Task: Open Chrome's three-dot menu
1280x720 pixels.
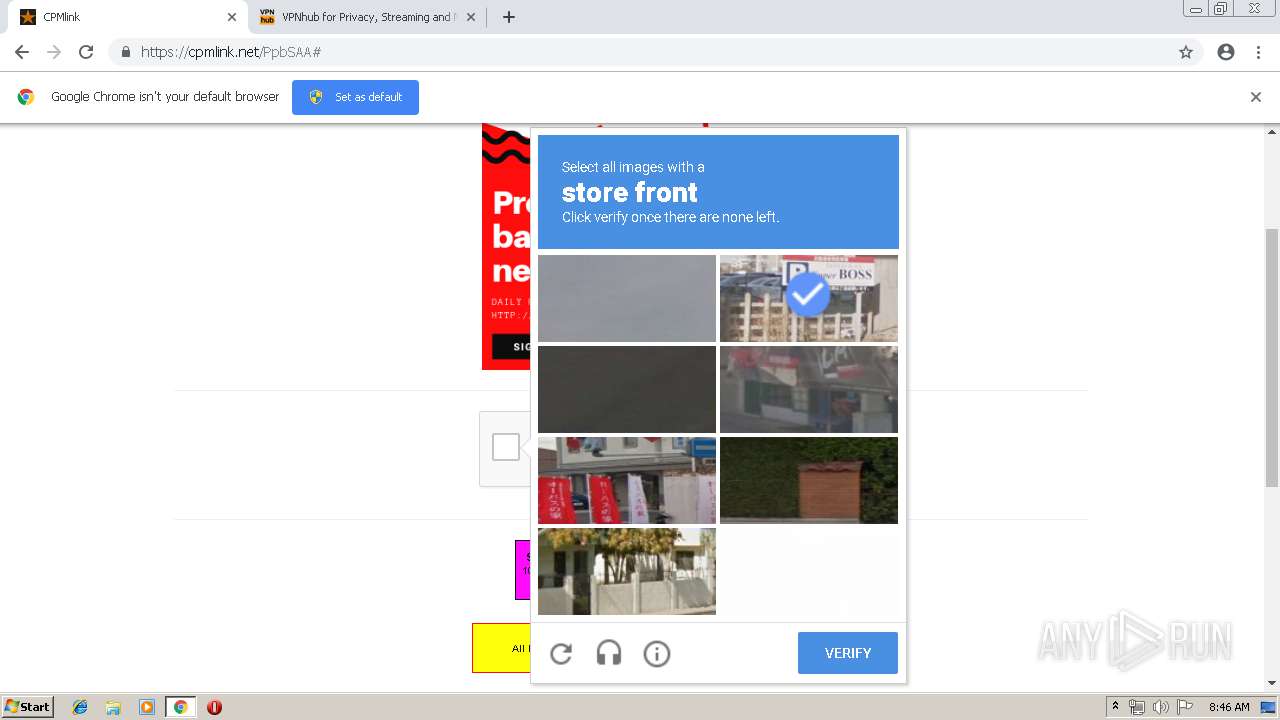Action: click(1258, 52)
